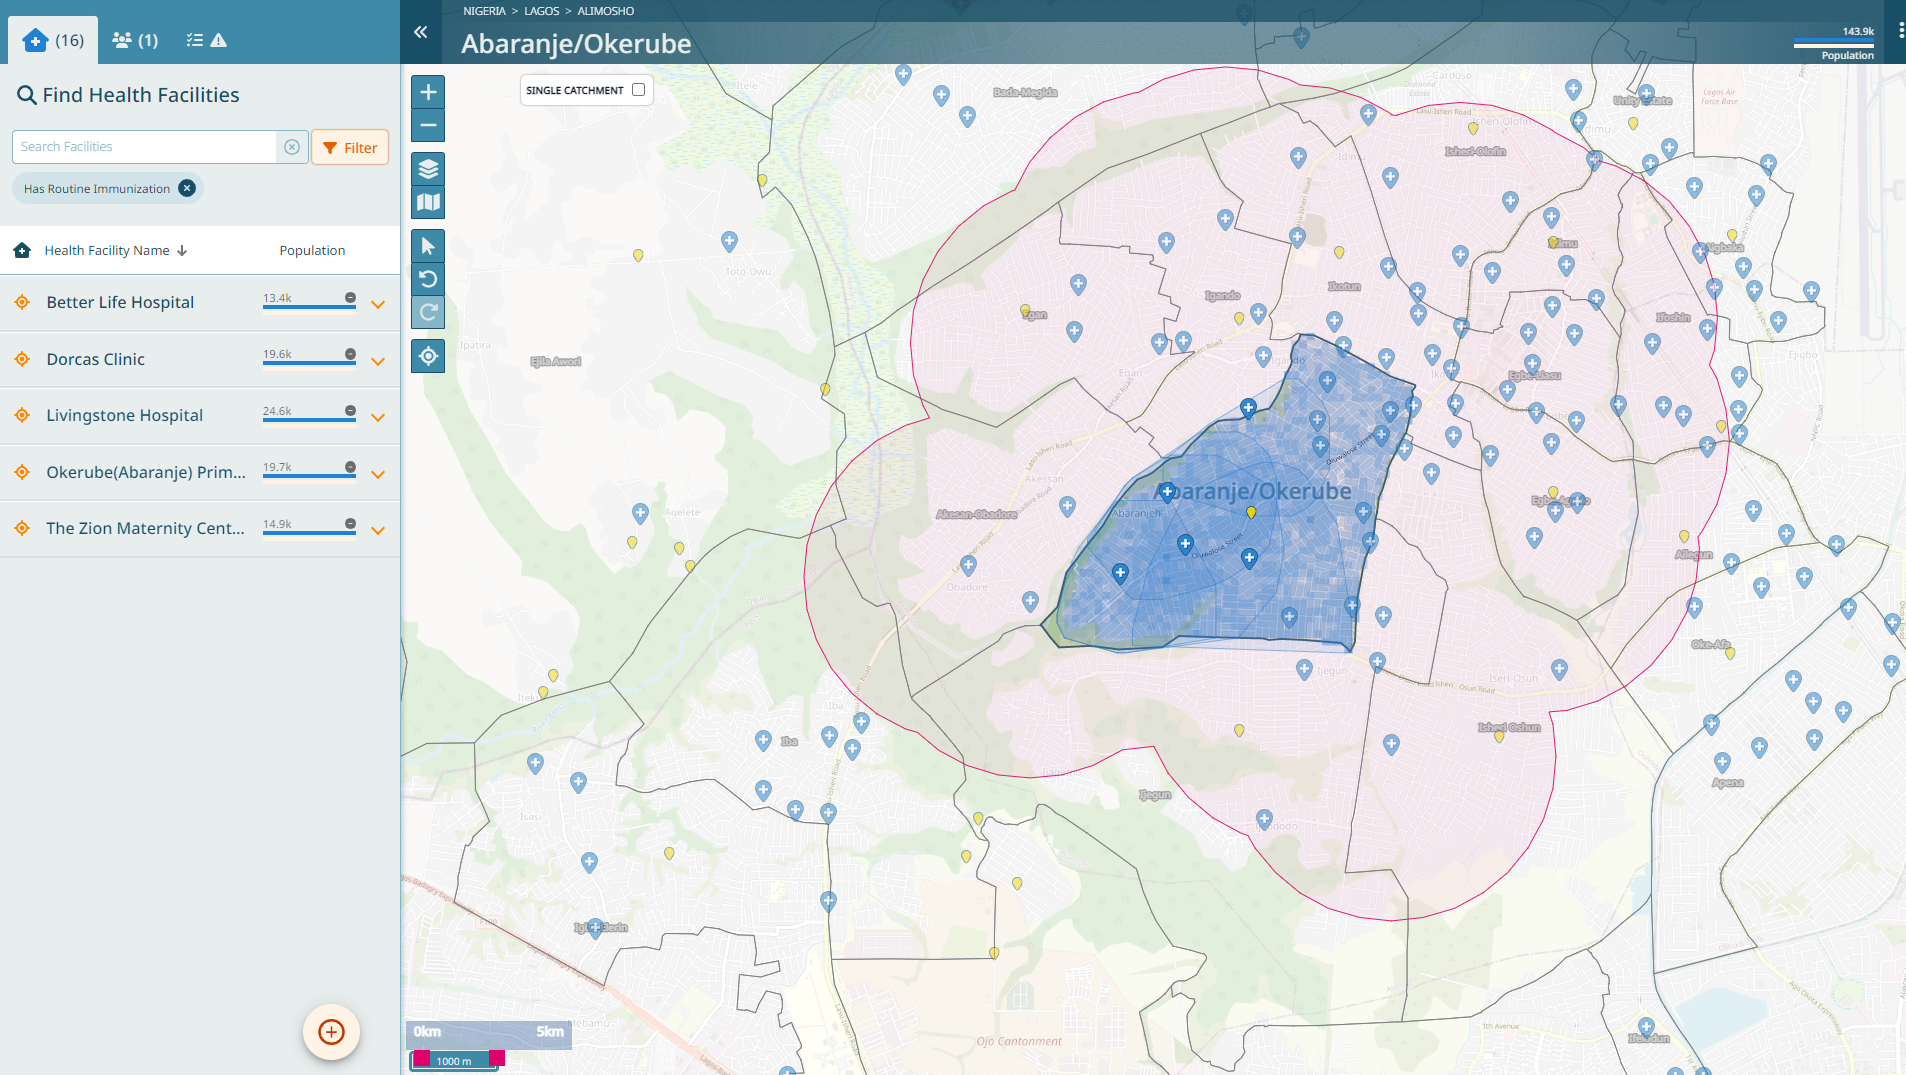Select Livingstone Hospital row
Image resolution: width=1906 pixels, height=1075 pixels.
pos(200,416)
